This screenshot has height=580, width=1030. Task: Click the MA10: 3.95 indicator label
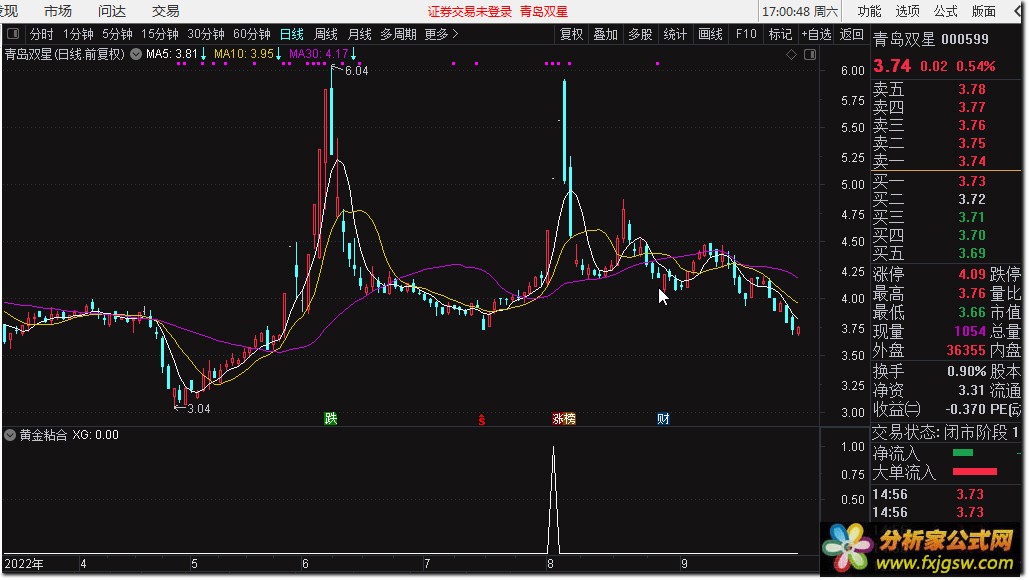[244, 54]
